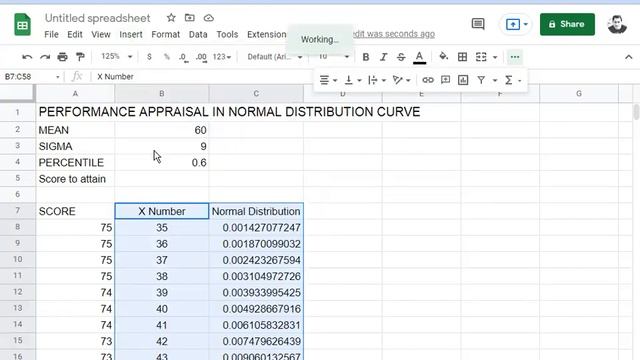
Task: Open the zoom 125% dropdown
Action: pos(116,56)
